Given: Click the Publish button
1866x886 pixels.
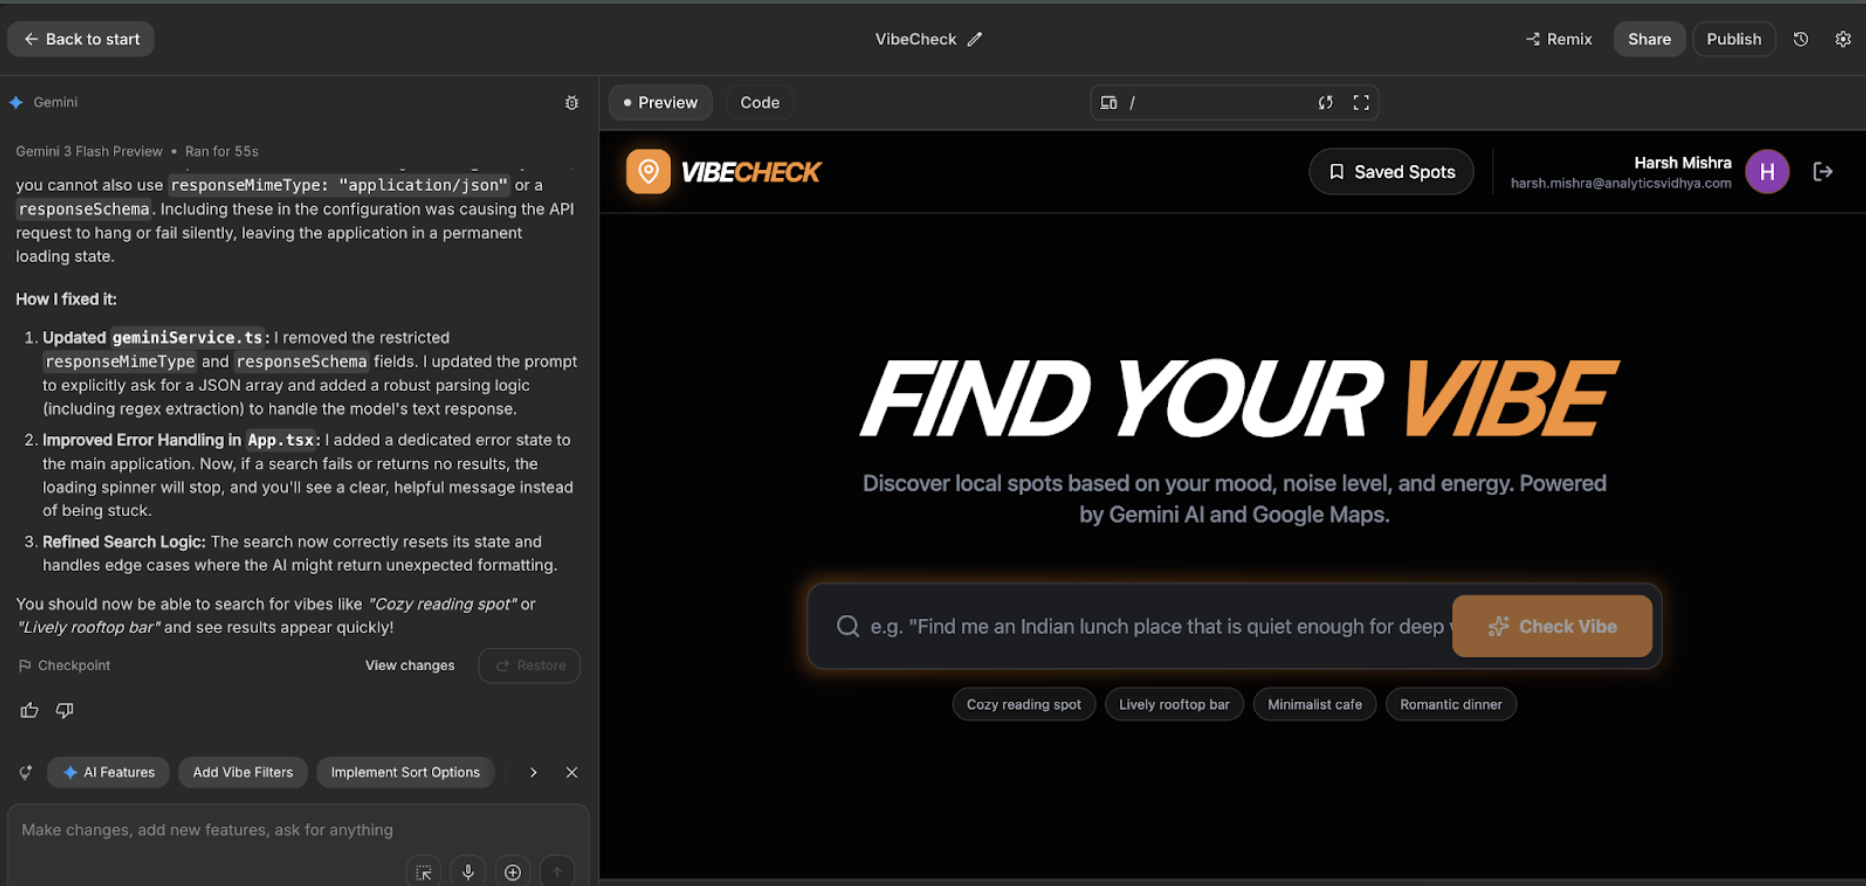Looking at the screenshot, I should click(x=1733, y=39).
